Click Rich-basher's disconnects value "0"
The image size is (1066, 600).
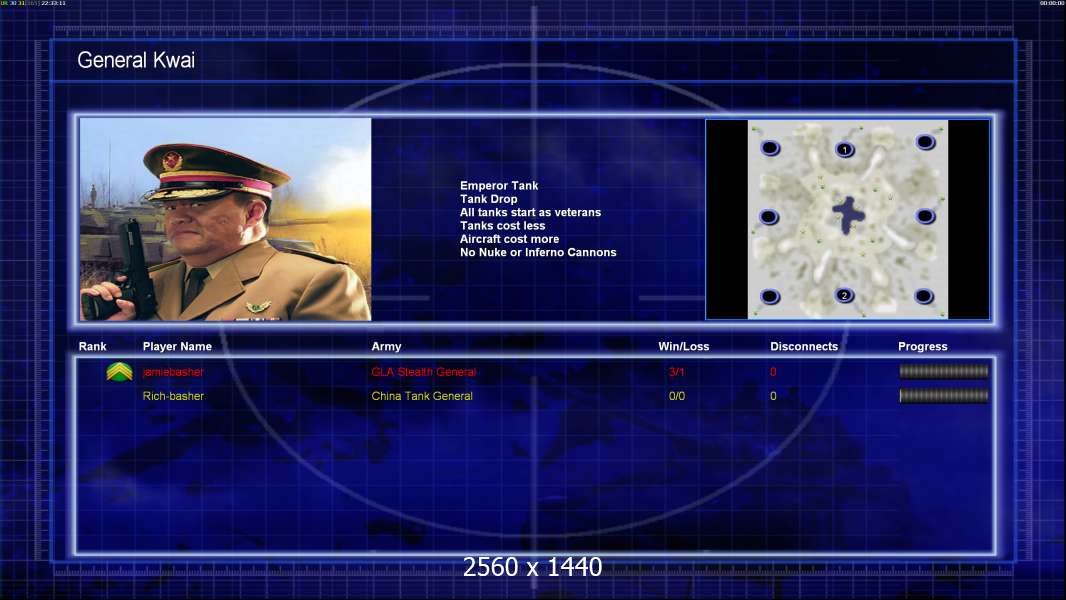[x=773, y=396]
